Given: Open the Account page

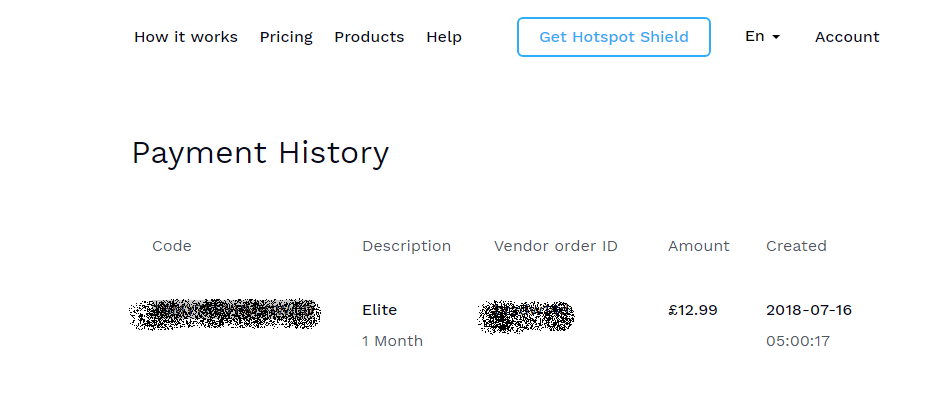Looking at the screenshot, I should 847,37.
